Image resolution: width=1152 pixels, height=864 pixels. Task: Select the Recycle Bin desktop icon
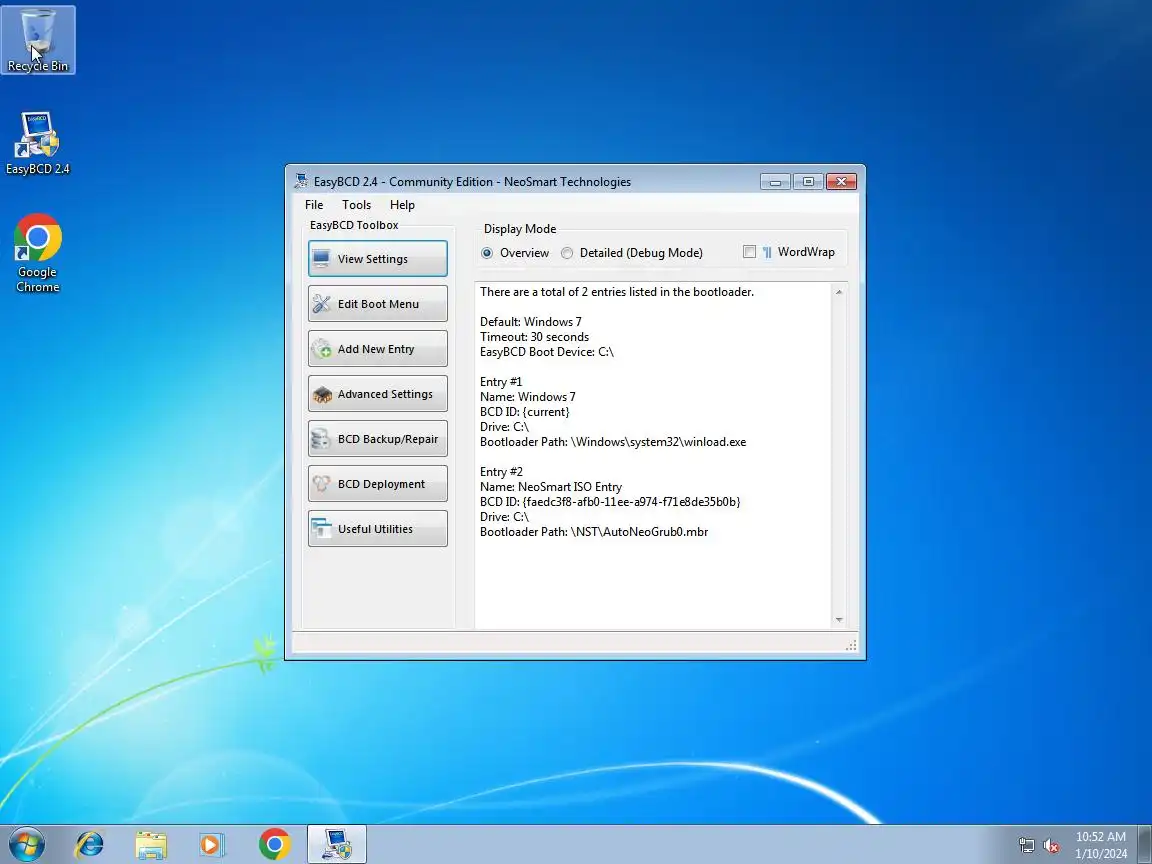[x=37, y=40]
